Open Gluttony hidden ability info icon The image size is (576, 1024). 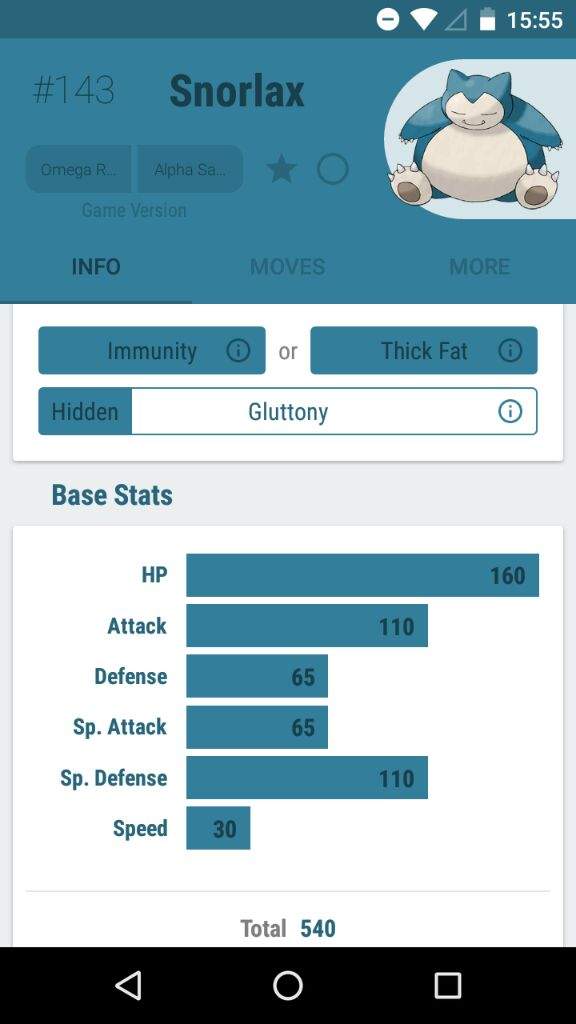tap(509, 411)
